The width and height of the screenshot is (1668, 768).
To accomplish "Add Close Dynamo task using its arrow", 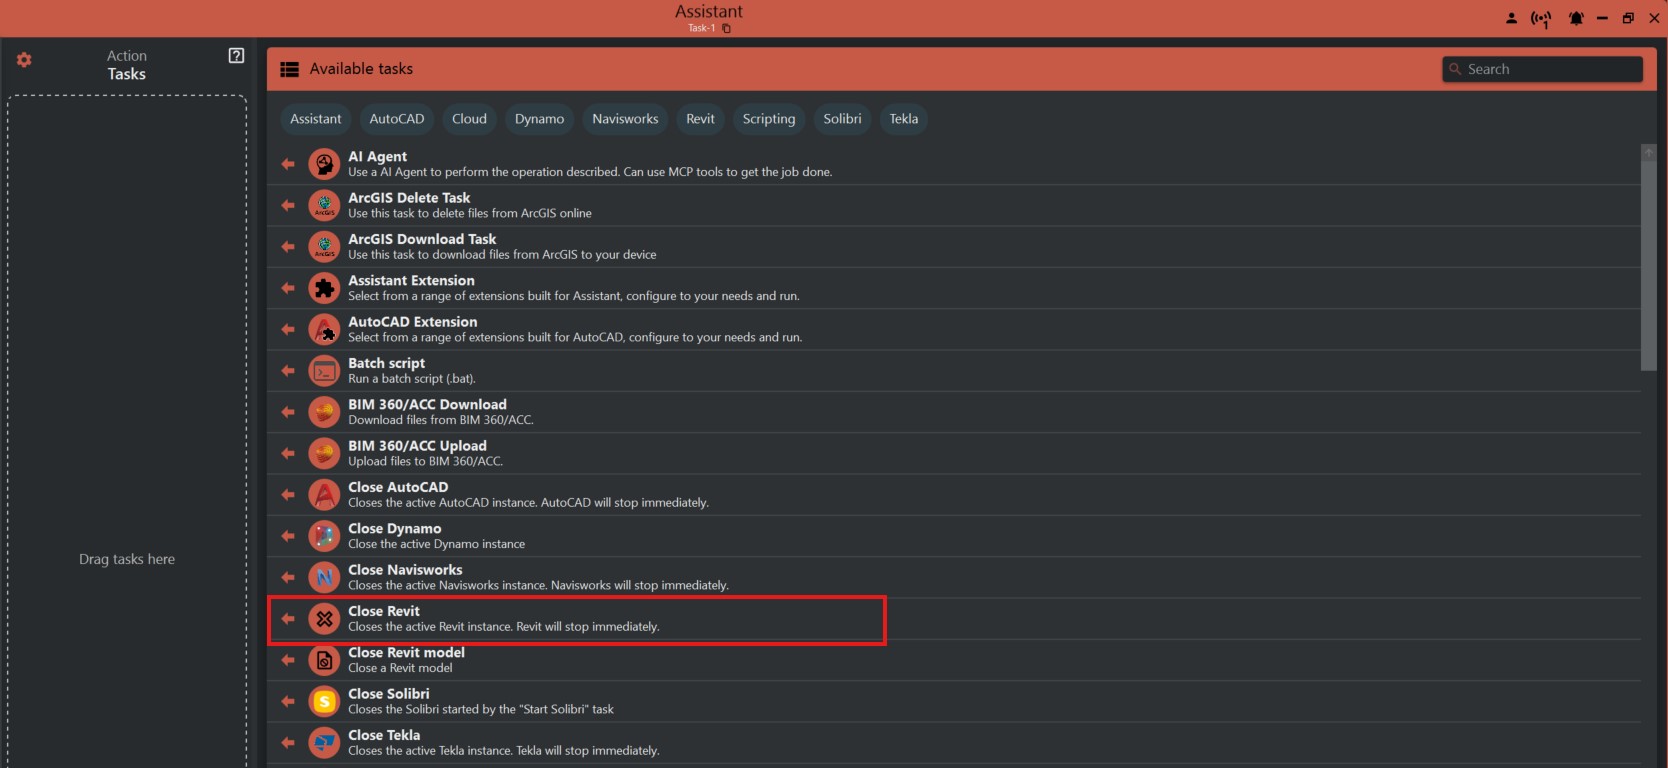I will pyautogui.click(x=288, y=537).
